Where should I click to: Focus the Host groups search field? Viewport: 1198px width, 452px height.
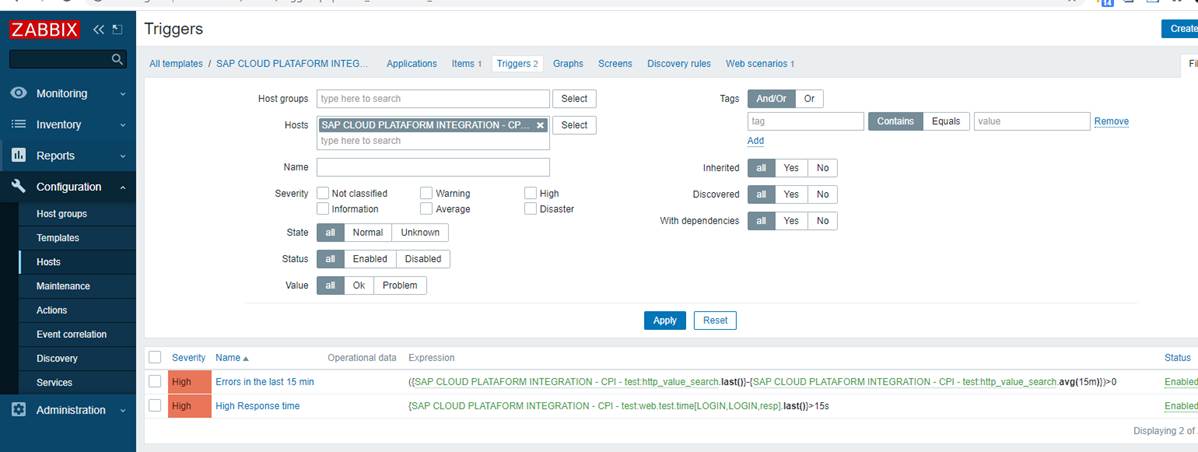coord(433,98)
